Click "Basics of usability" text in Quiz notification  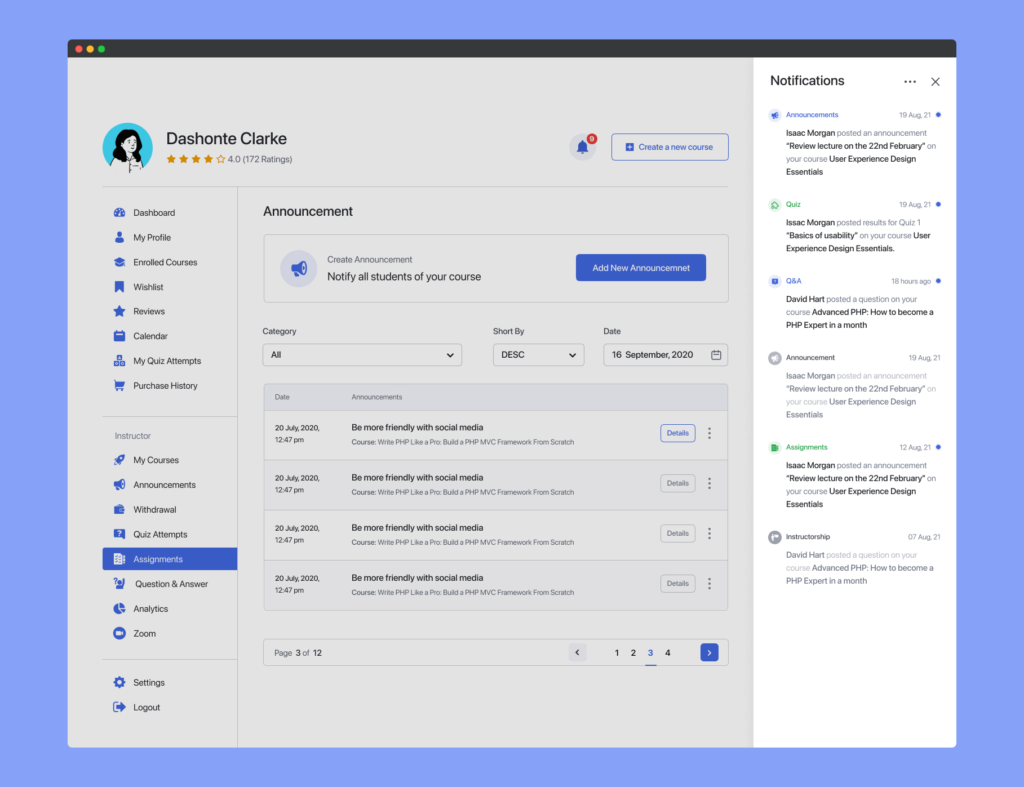pos(821,236)
